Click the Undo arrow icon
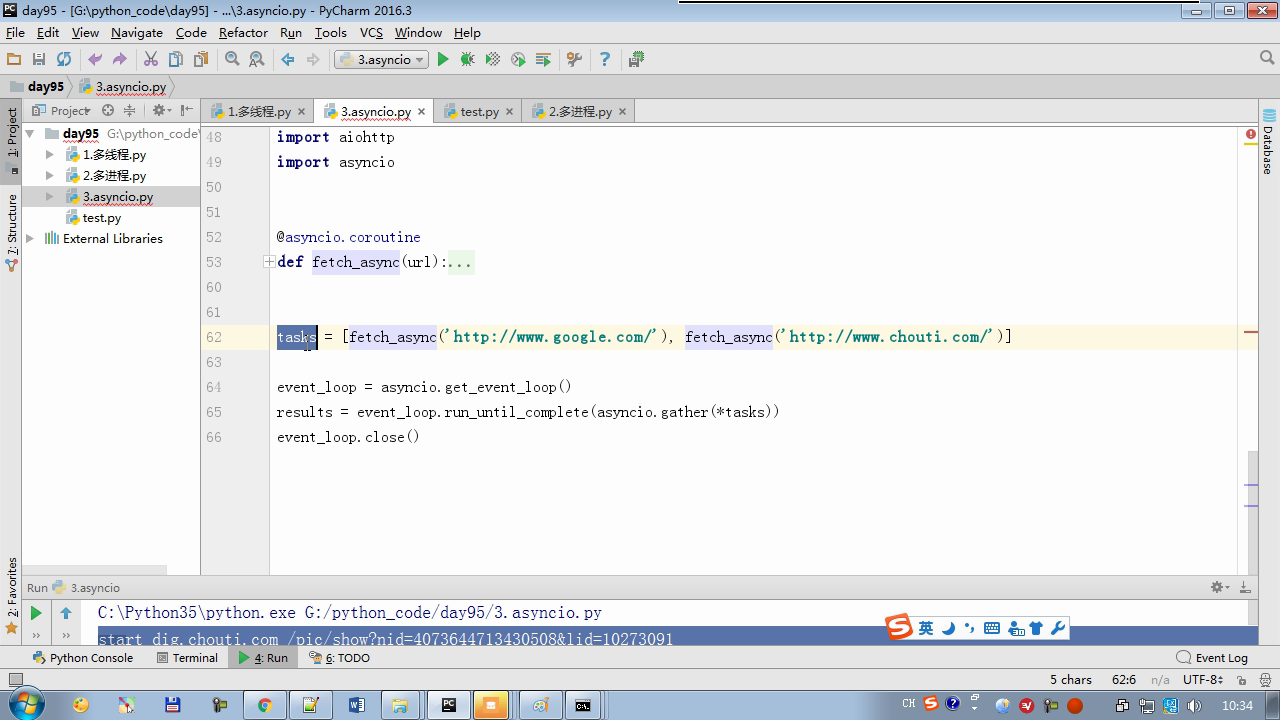1280x720 pixels. [x=95, y=60]
